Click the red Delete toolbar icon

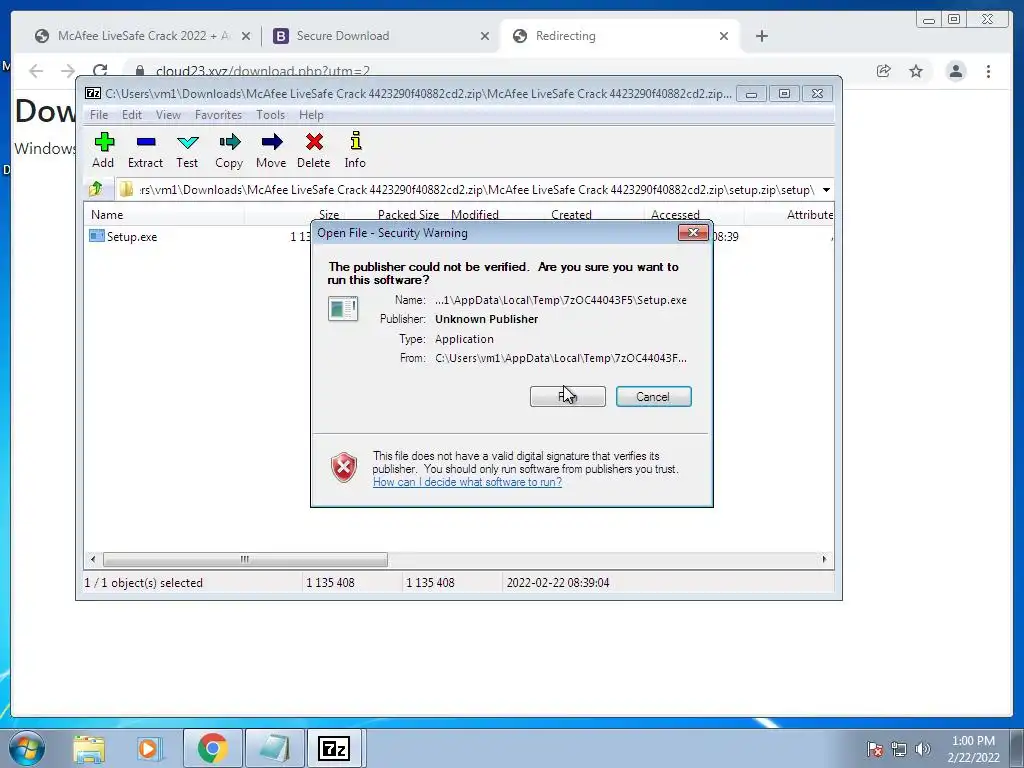[x=313, y=150]
